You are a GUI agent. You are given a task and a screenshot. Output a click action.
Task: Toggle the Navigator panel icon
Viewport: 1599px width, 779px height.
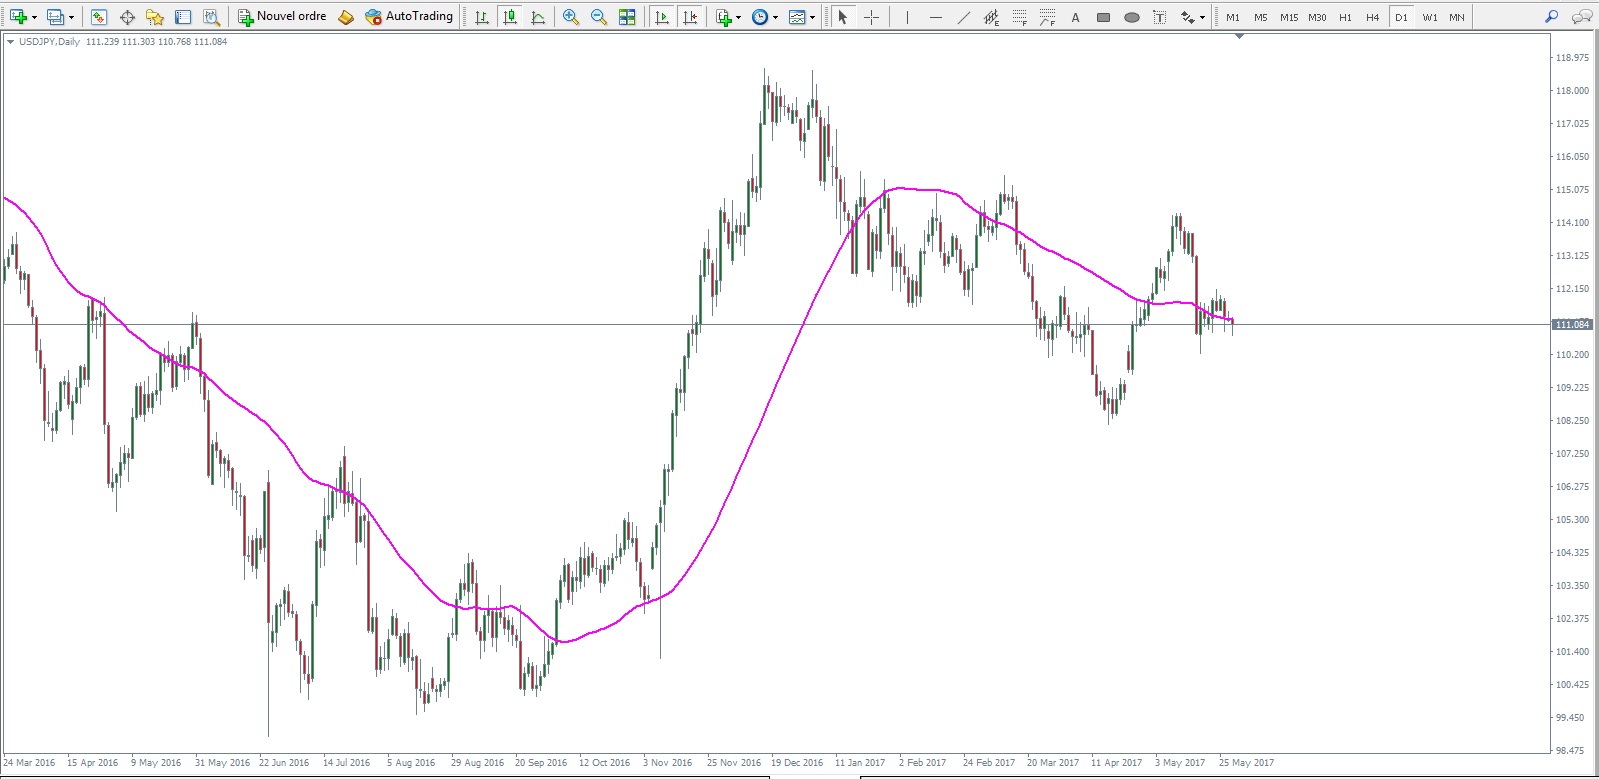[155, 17]
